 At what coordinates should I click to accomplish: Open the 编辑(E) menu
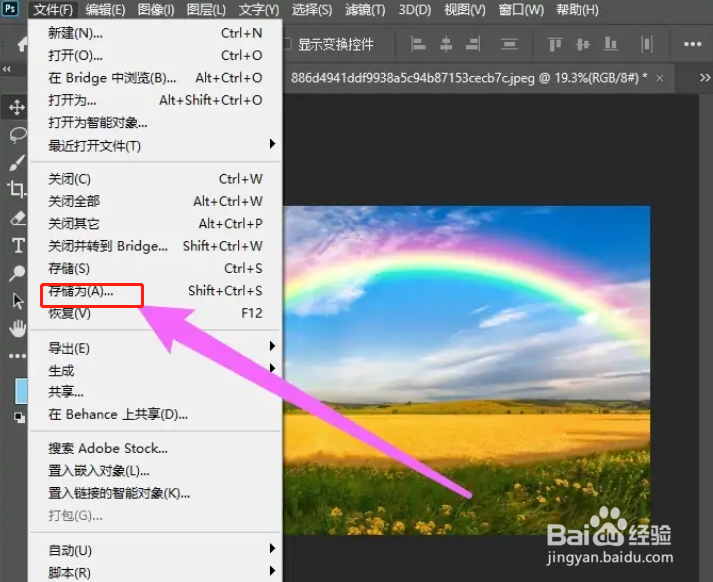coord(105,9)
